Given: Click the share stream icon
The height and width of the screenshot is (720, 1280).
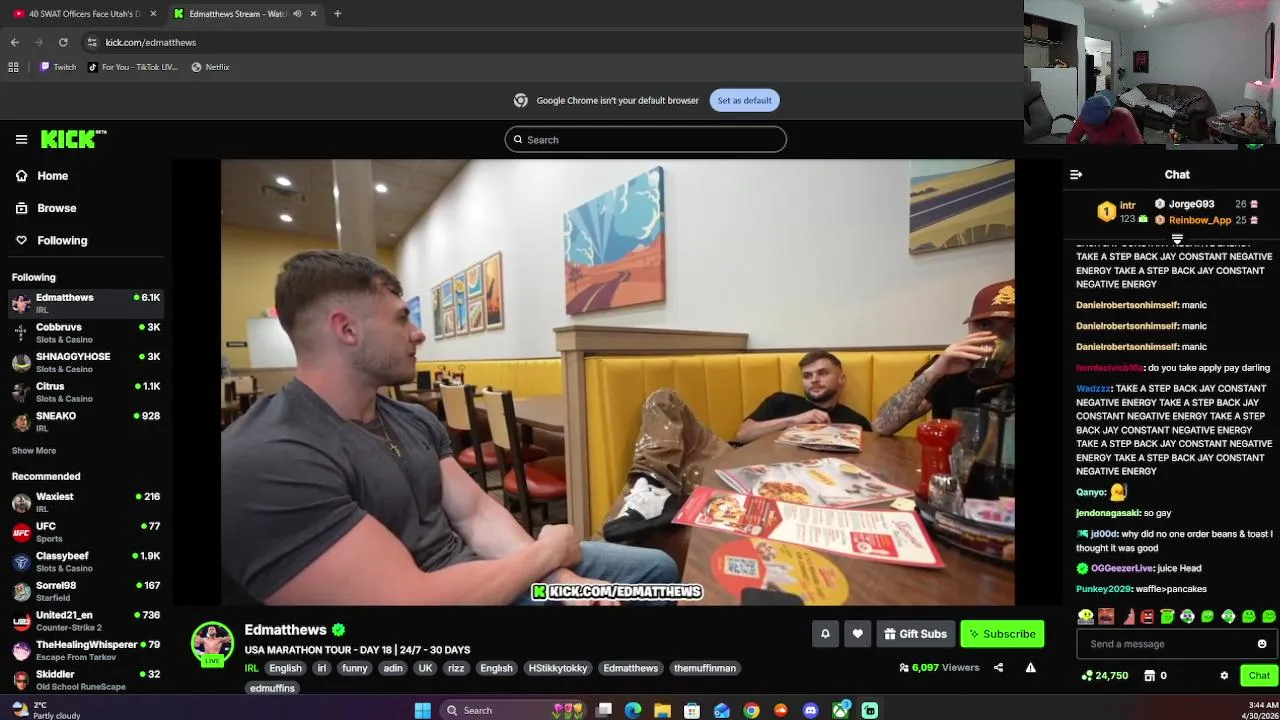Looking at the screenshot, I should [x=998, y=668].
